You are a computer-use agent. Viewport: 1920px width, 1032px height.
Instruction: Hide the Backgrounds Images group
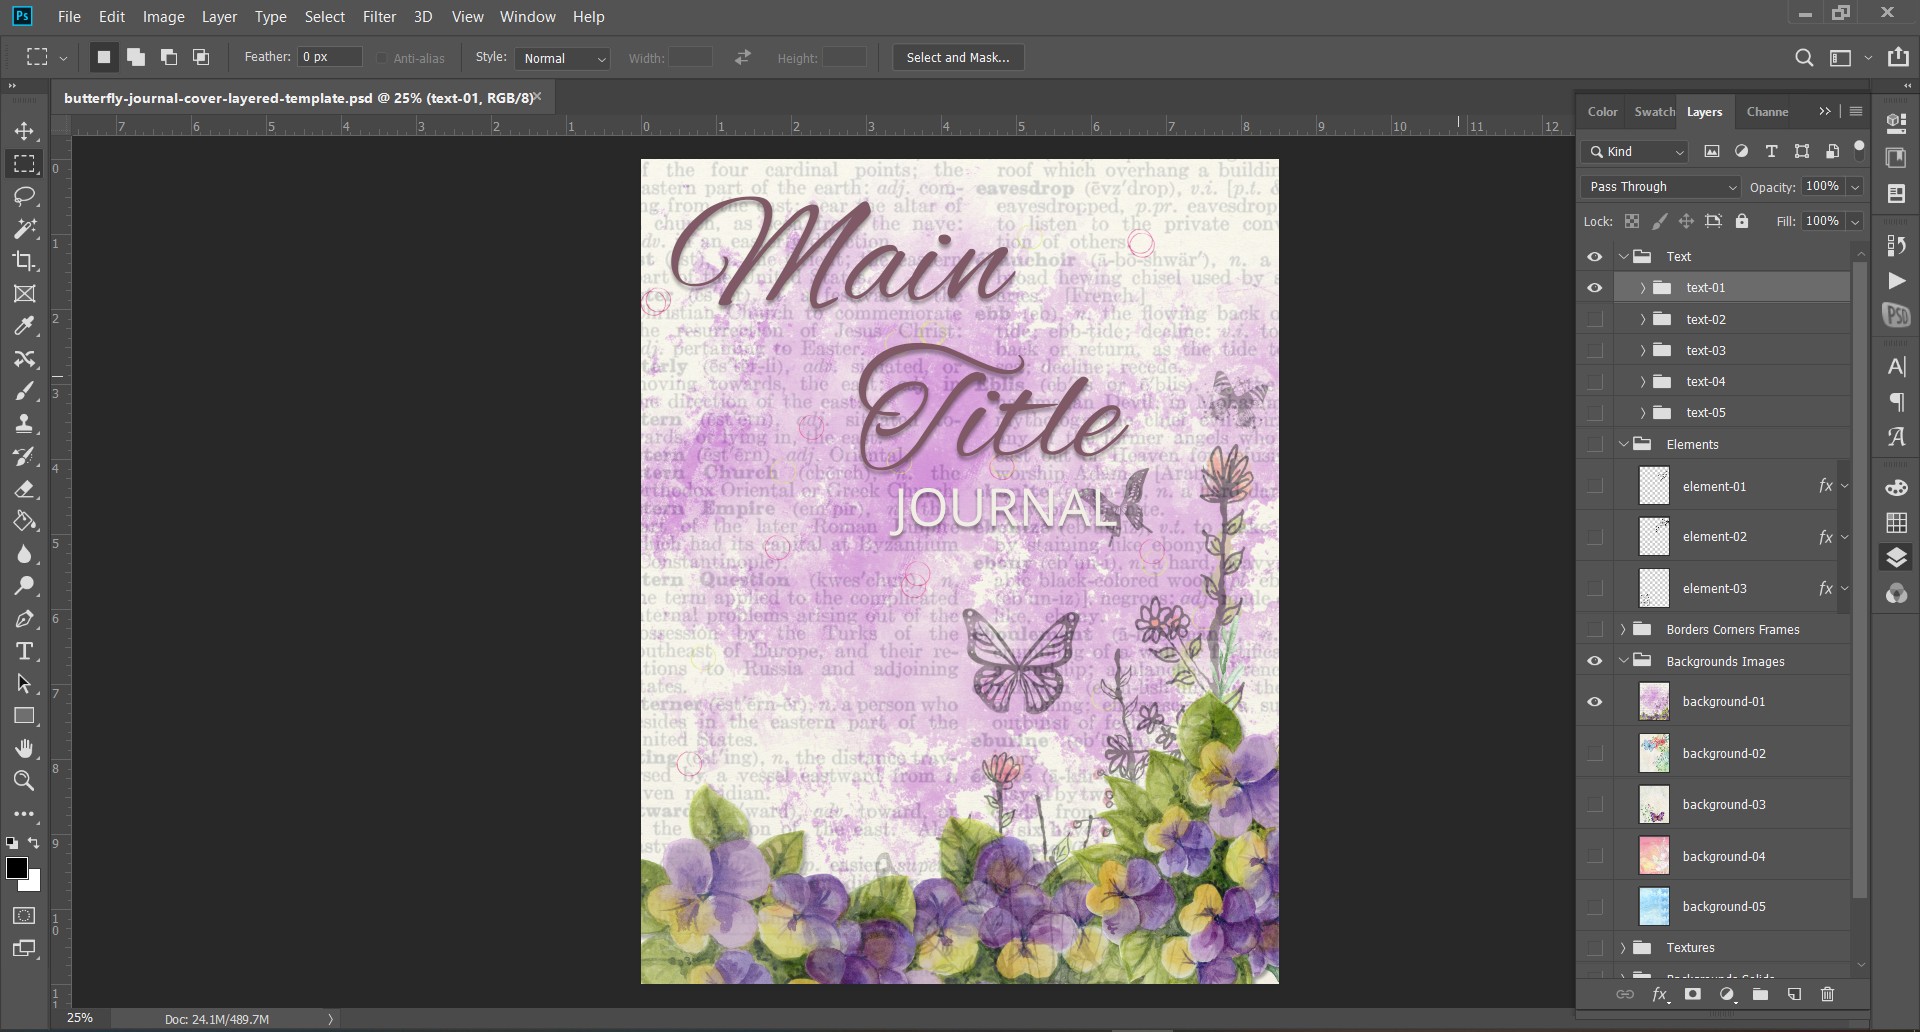(1595, 661)
